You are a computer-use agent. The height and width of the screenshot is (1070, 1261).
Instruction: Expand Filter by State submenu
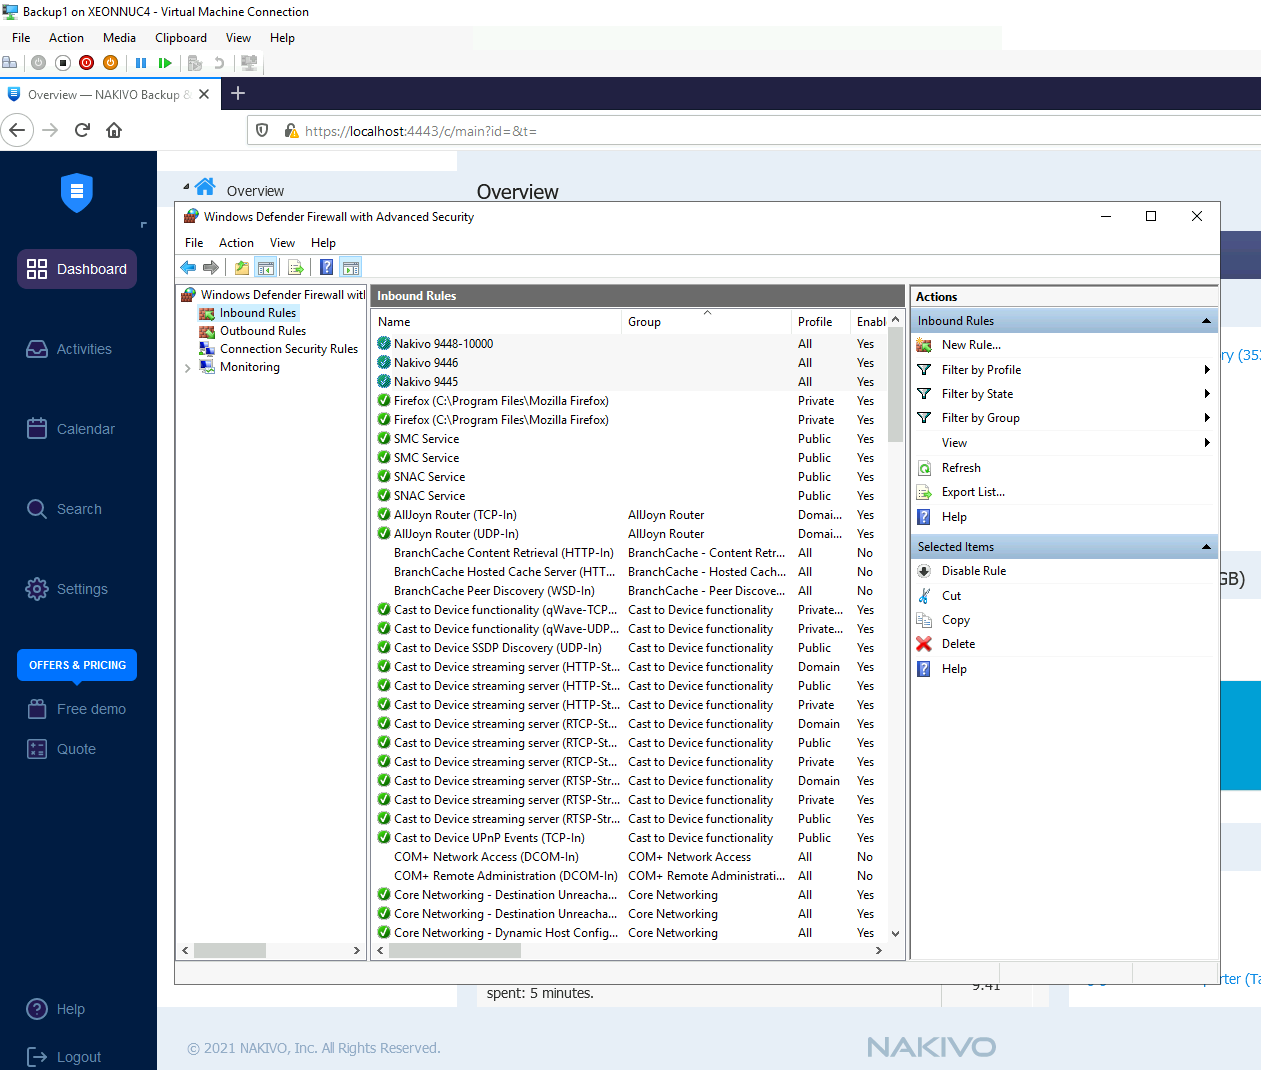pos(1207,394)
